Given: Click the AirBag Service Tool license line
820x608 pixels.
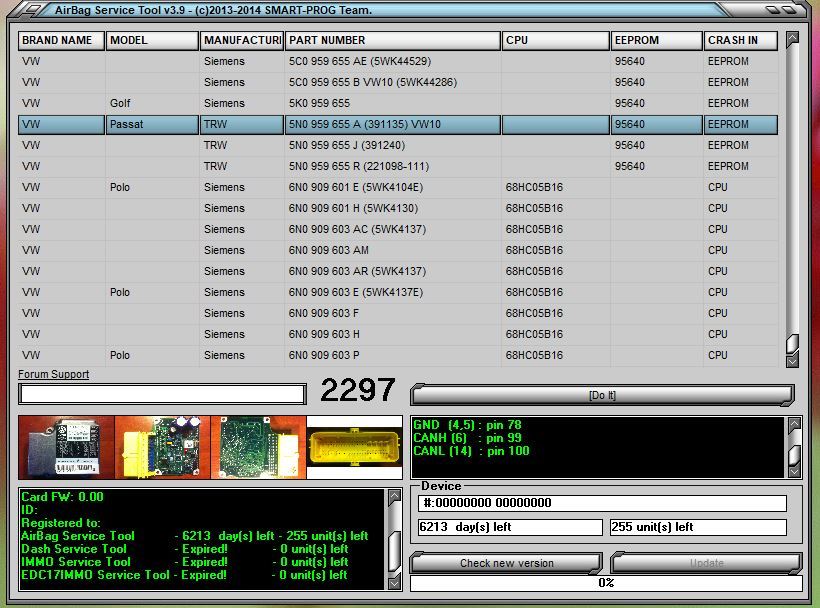Looking at the screenshot, I should [195, 536].
